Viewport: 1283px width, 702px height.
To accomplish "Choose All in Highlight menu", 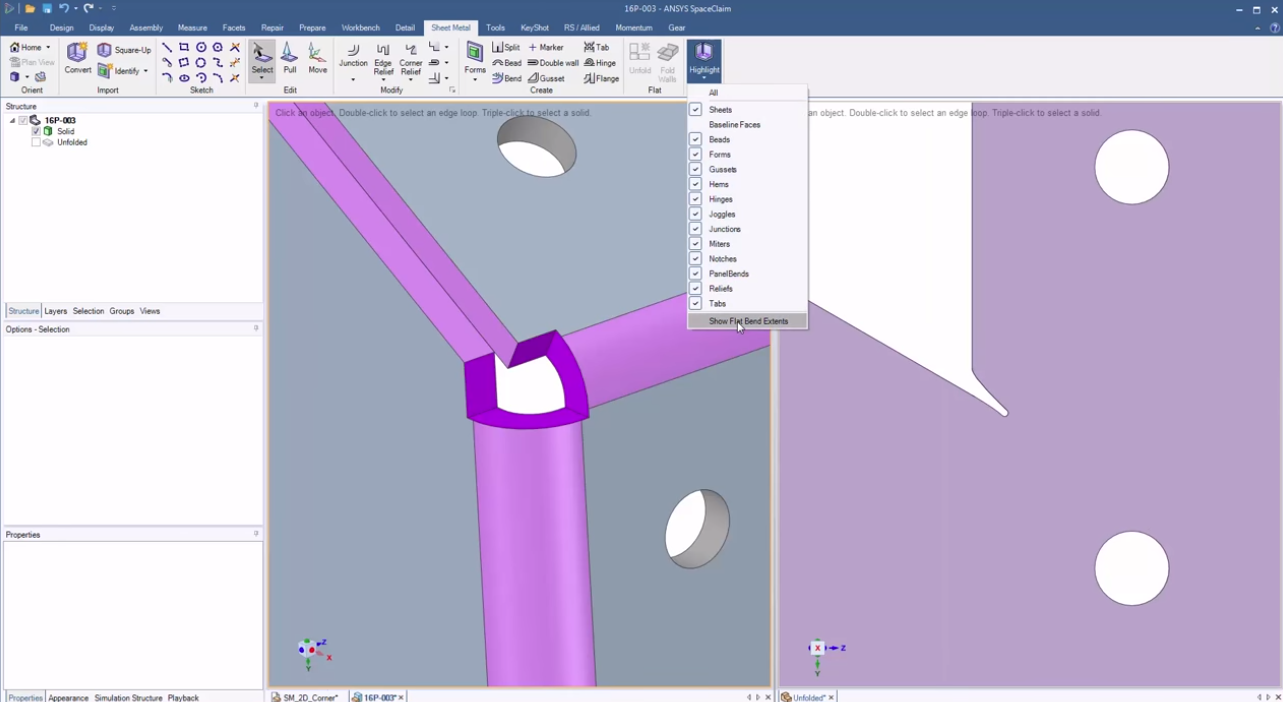I will tap(713, 93).
